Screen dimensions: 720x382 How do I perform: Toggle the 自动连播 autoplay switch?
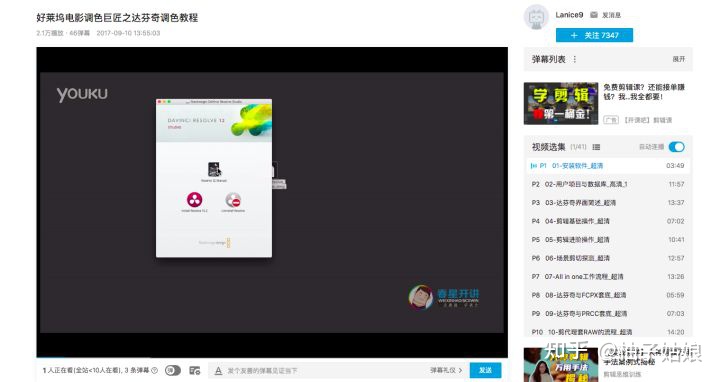tap(676, 147)
